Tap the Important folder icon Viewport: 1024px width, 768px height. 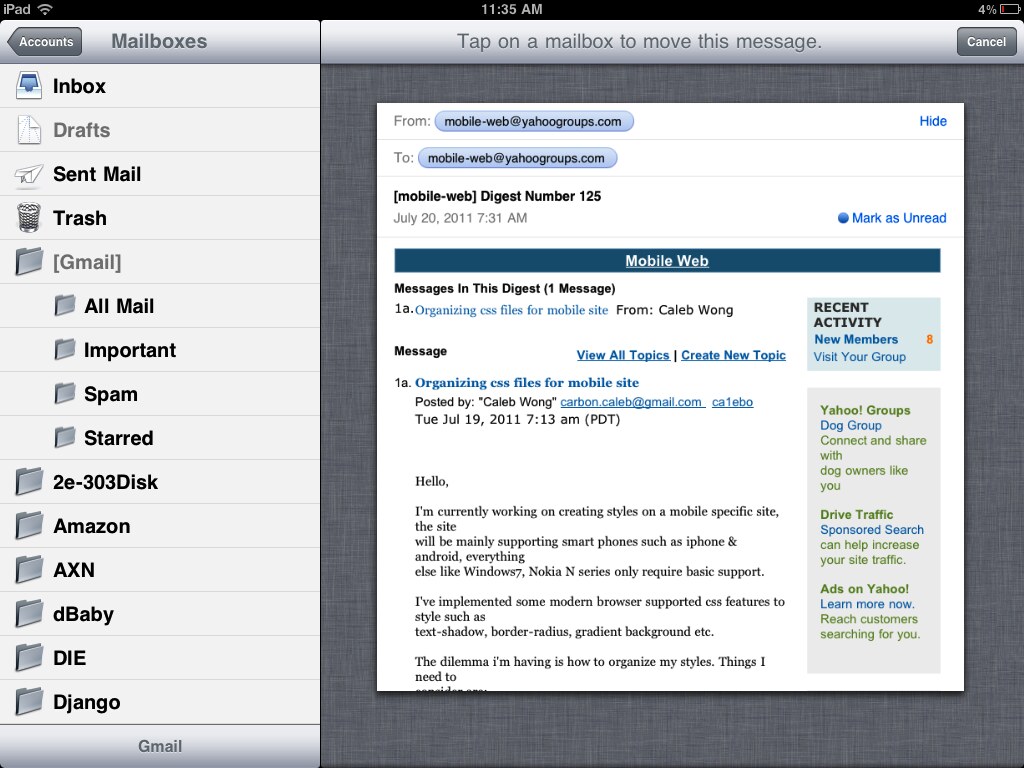(x=64, y=349)
